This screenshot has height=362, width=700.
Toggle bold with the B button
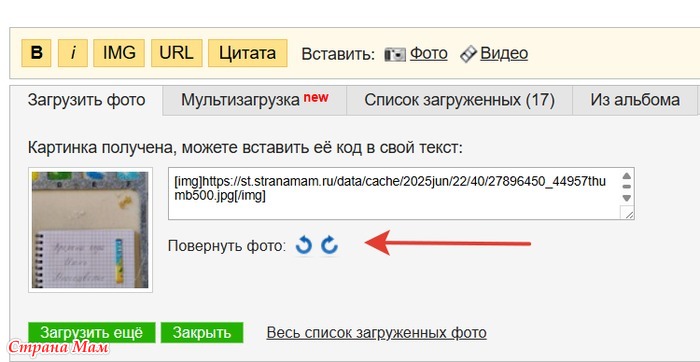click(x=36, y=53)
